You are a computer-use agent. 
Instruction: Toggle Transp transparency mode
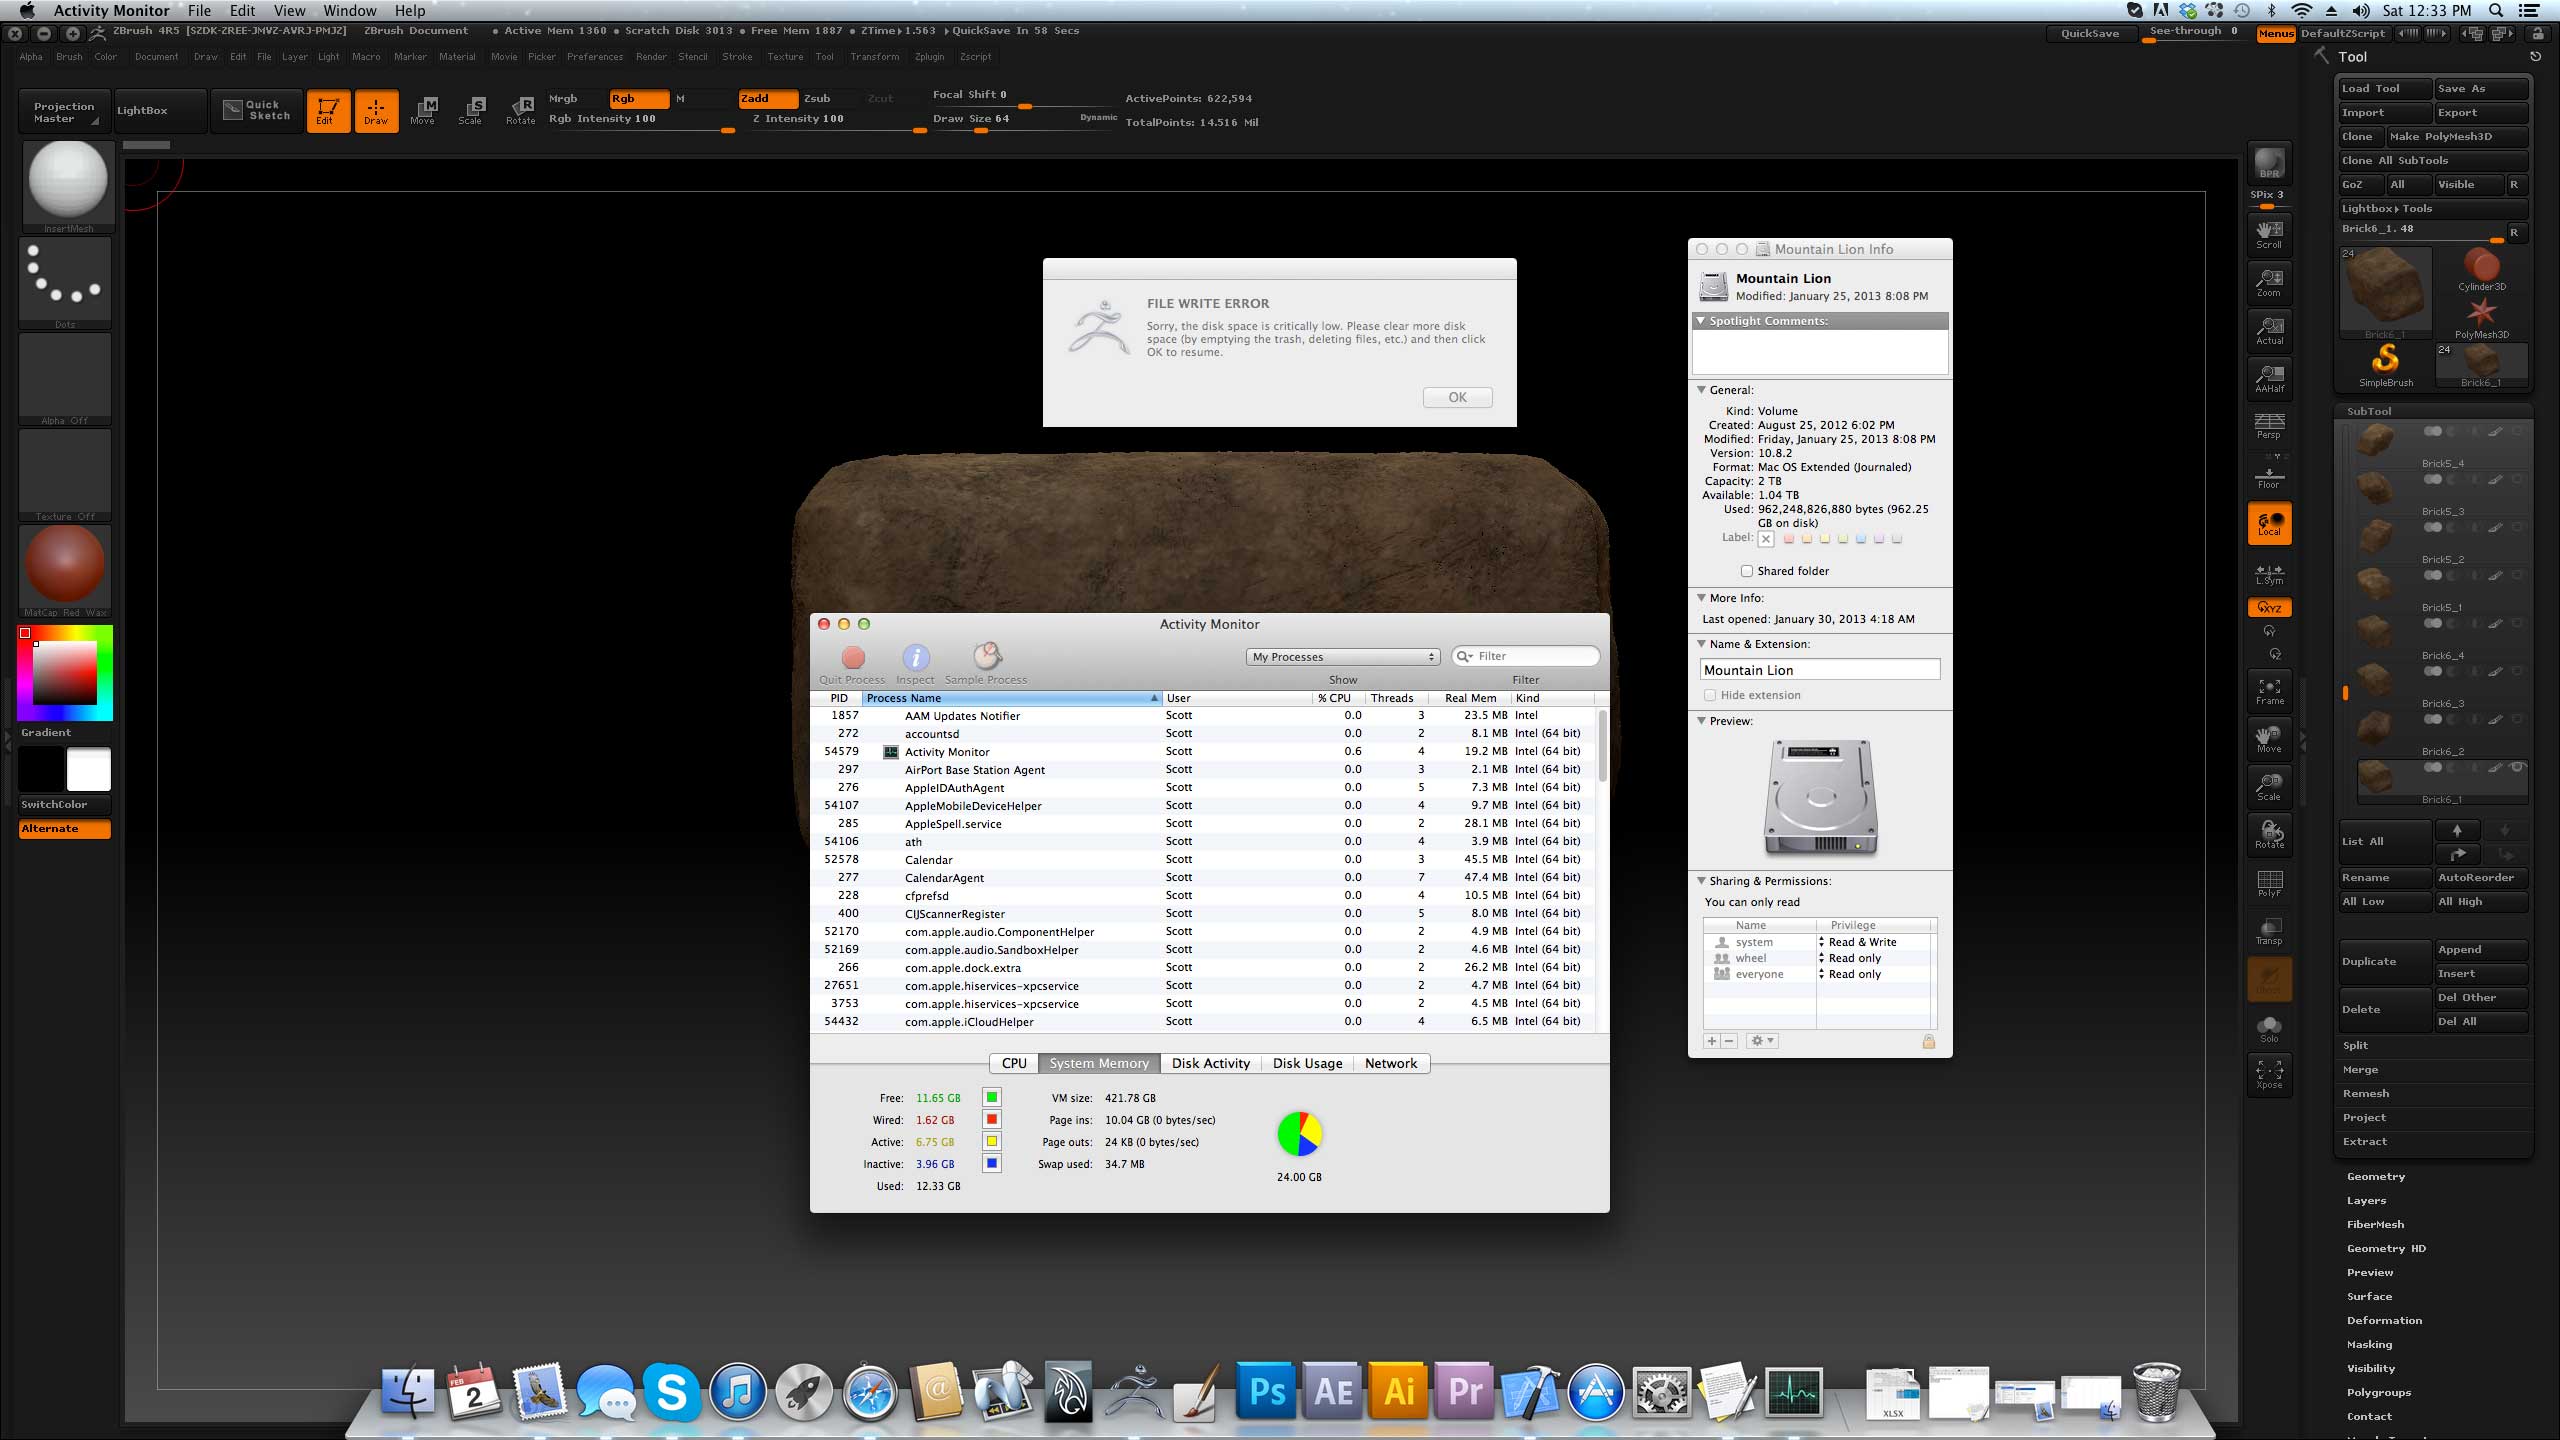(x=2269, y=931)
